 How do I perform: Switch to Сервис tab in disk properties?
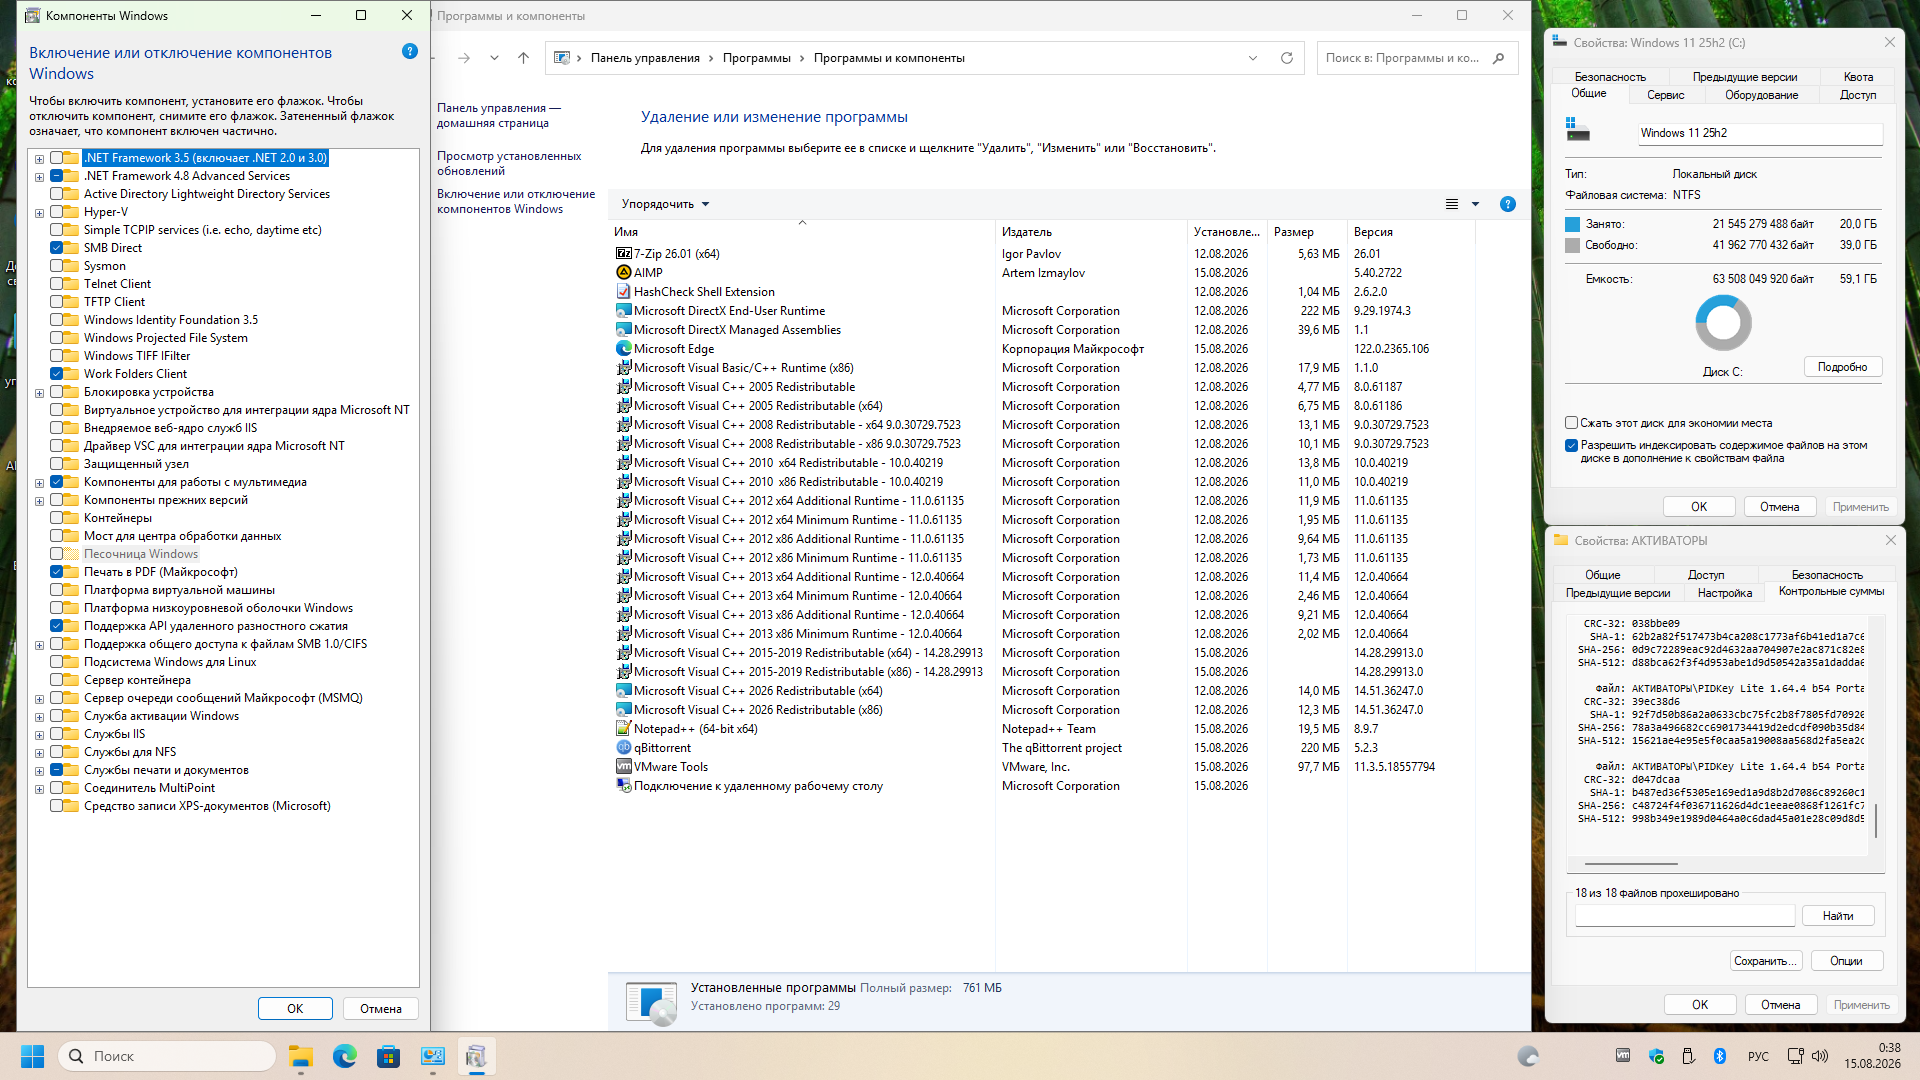(x=1665, y=95)
